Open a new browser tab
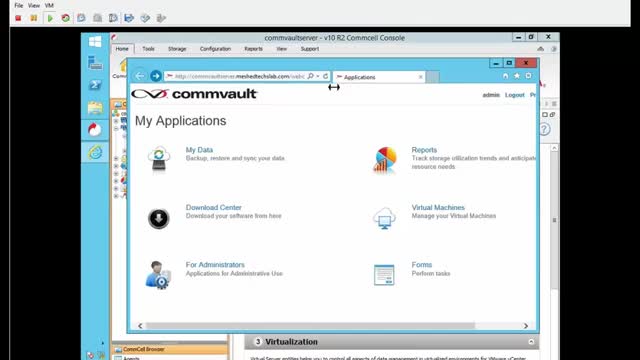Screen dimensions: 640x360 tap(433, 77)
